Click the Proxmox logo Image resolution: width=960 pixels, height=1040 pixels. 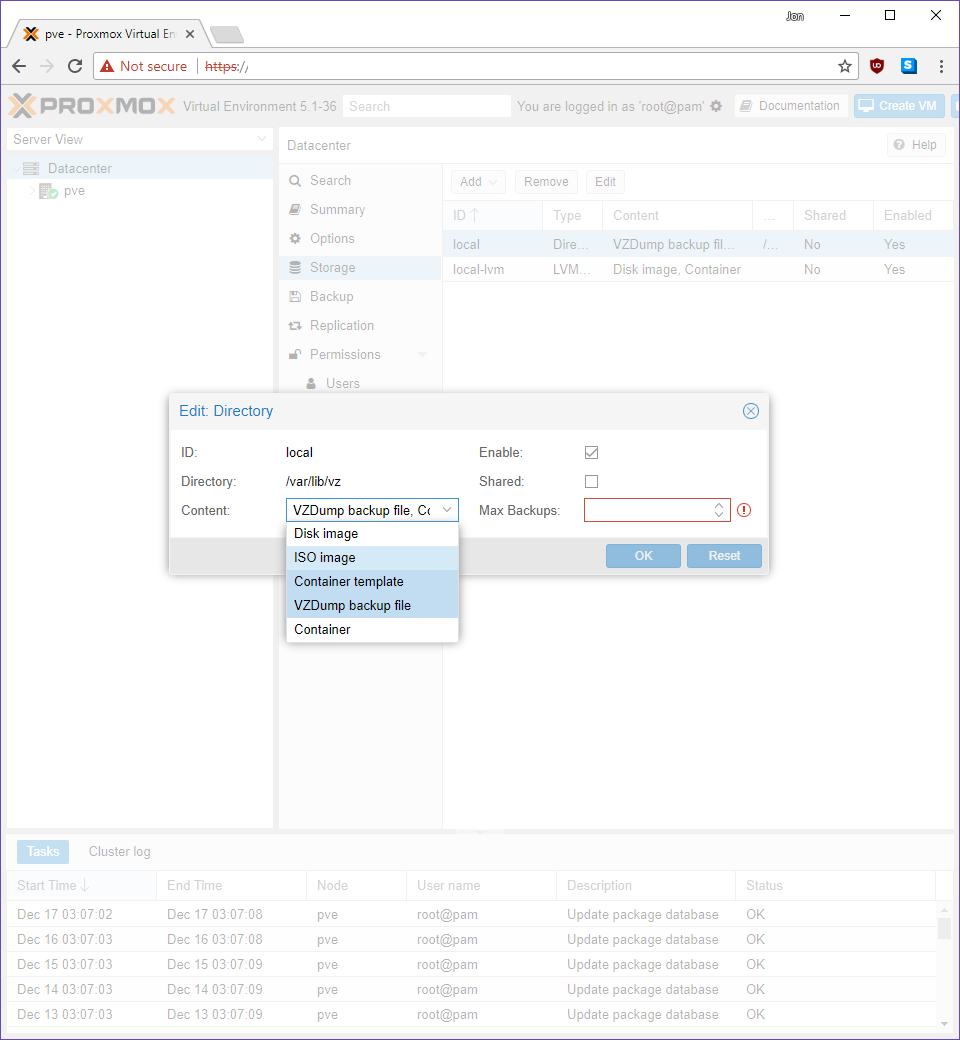click(92, 106)
